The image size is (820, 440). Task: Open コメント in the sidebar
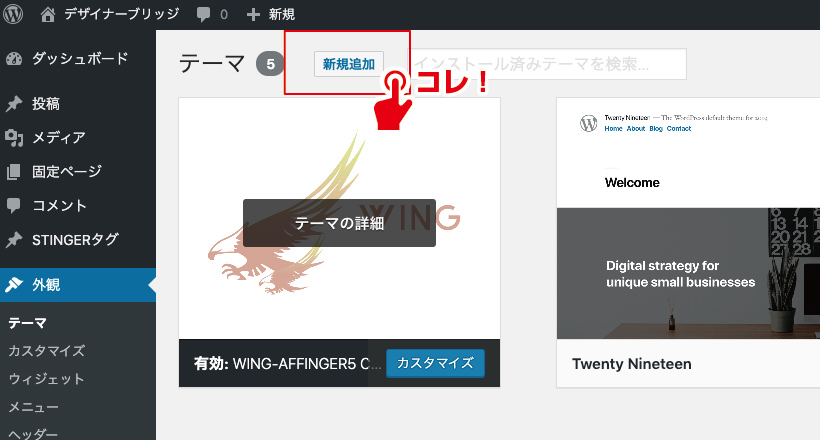coord(59,206)
